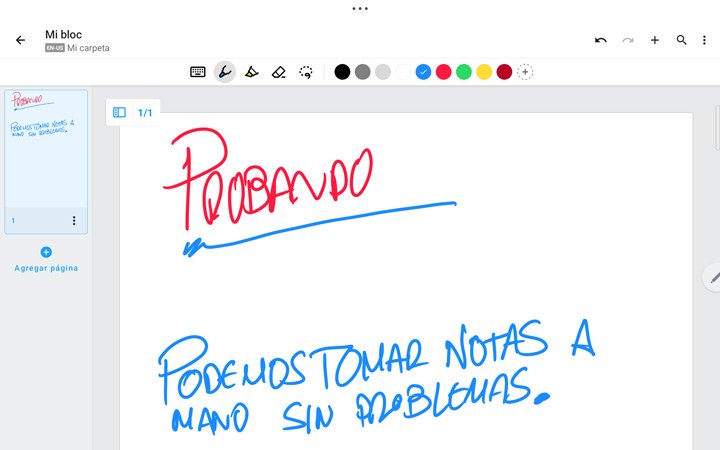Screen dimensions: 720x450
Task: Expand the floating pen panel at right edge
Action: click(712, 277)
